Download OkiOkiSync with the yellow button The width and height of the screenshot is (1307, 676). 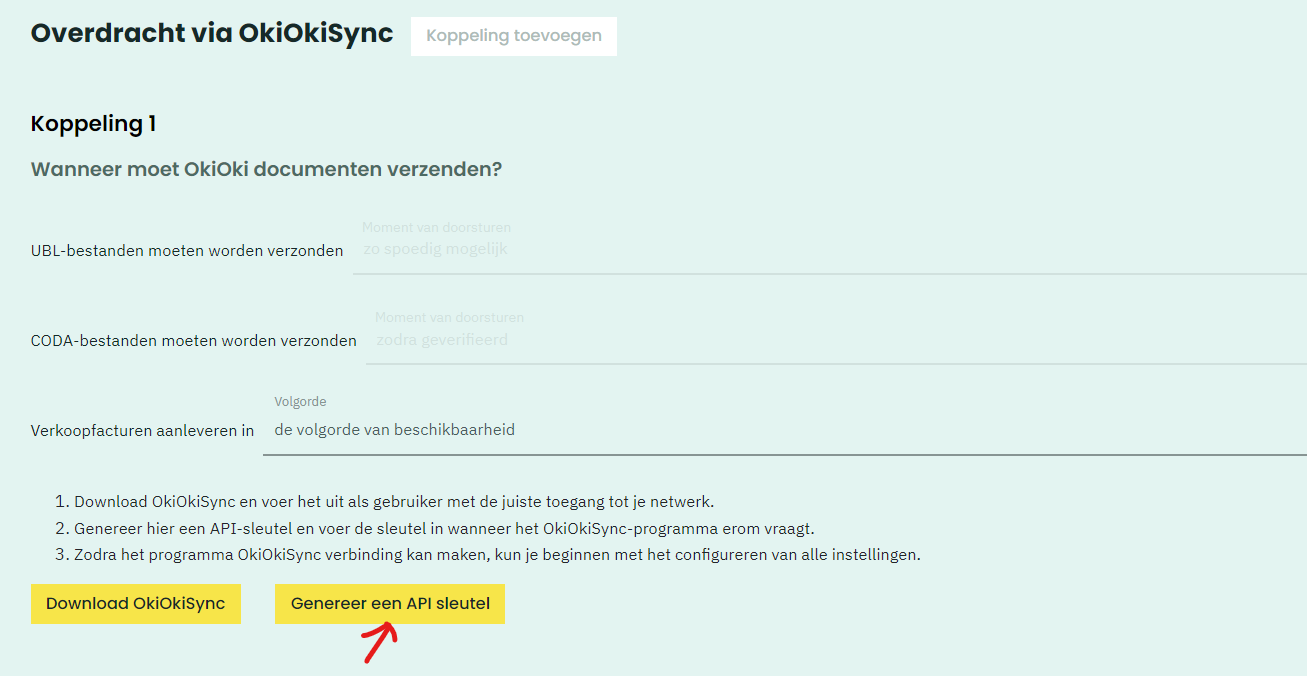pos(136,604)
